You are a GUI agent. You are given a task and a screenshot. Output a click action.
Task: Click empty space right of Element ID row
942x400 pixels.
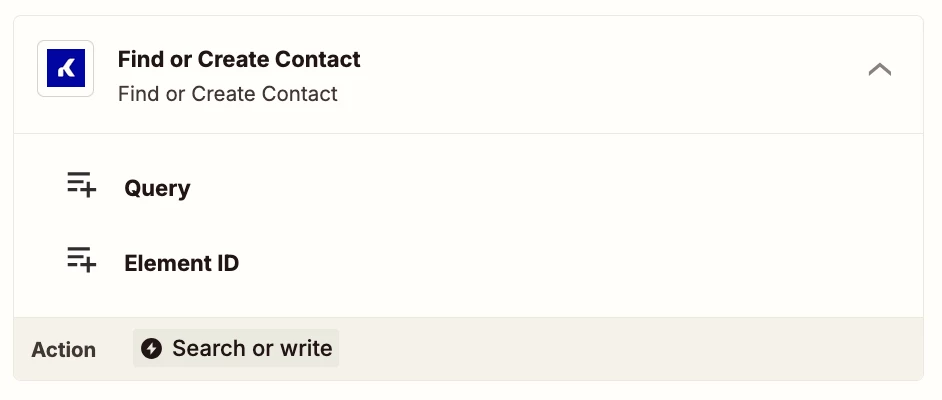[x=571, y=263]
